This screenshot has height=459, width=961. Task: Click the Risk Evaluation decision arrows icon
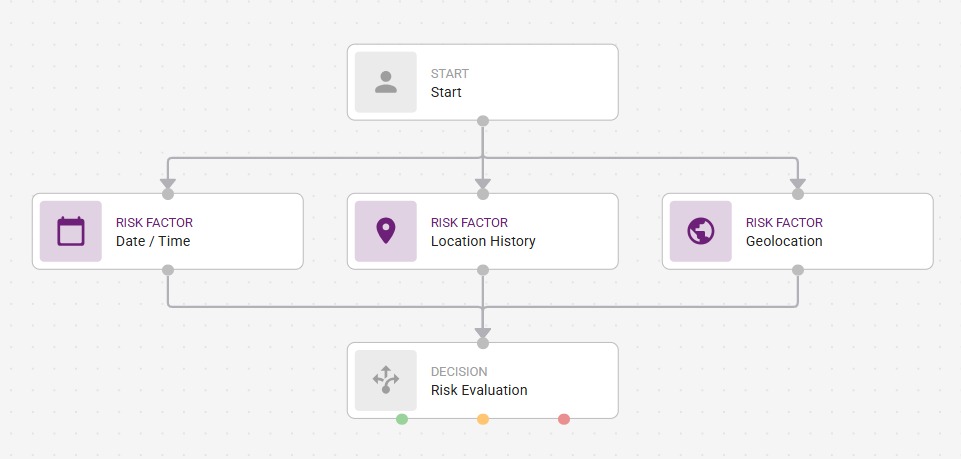point(386,380)
